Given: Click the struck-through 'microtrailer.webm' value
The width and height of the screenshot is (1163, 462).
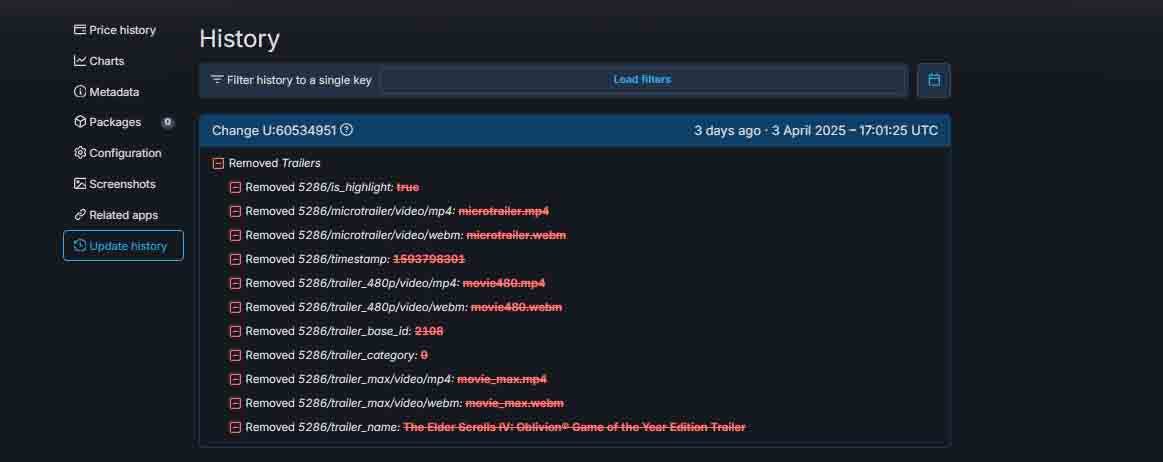Looking at the screenshot, I should (516, 235).
